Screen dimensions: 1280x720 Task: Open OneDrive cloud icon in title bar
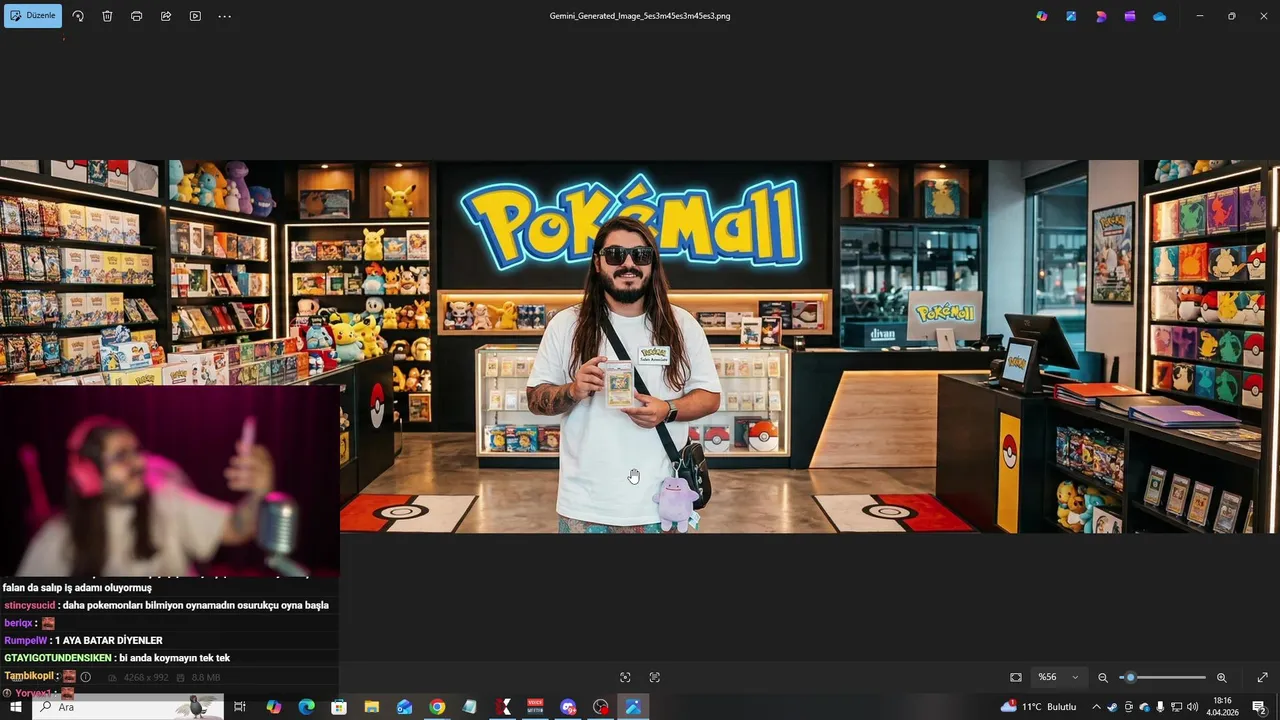click(x=1160, y=16)
